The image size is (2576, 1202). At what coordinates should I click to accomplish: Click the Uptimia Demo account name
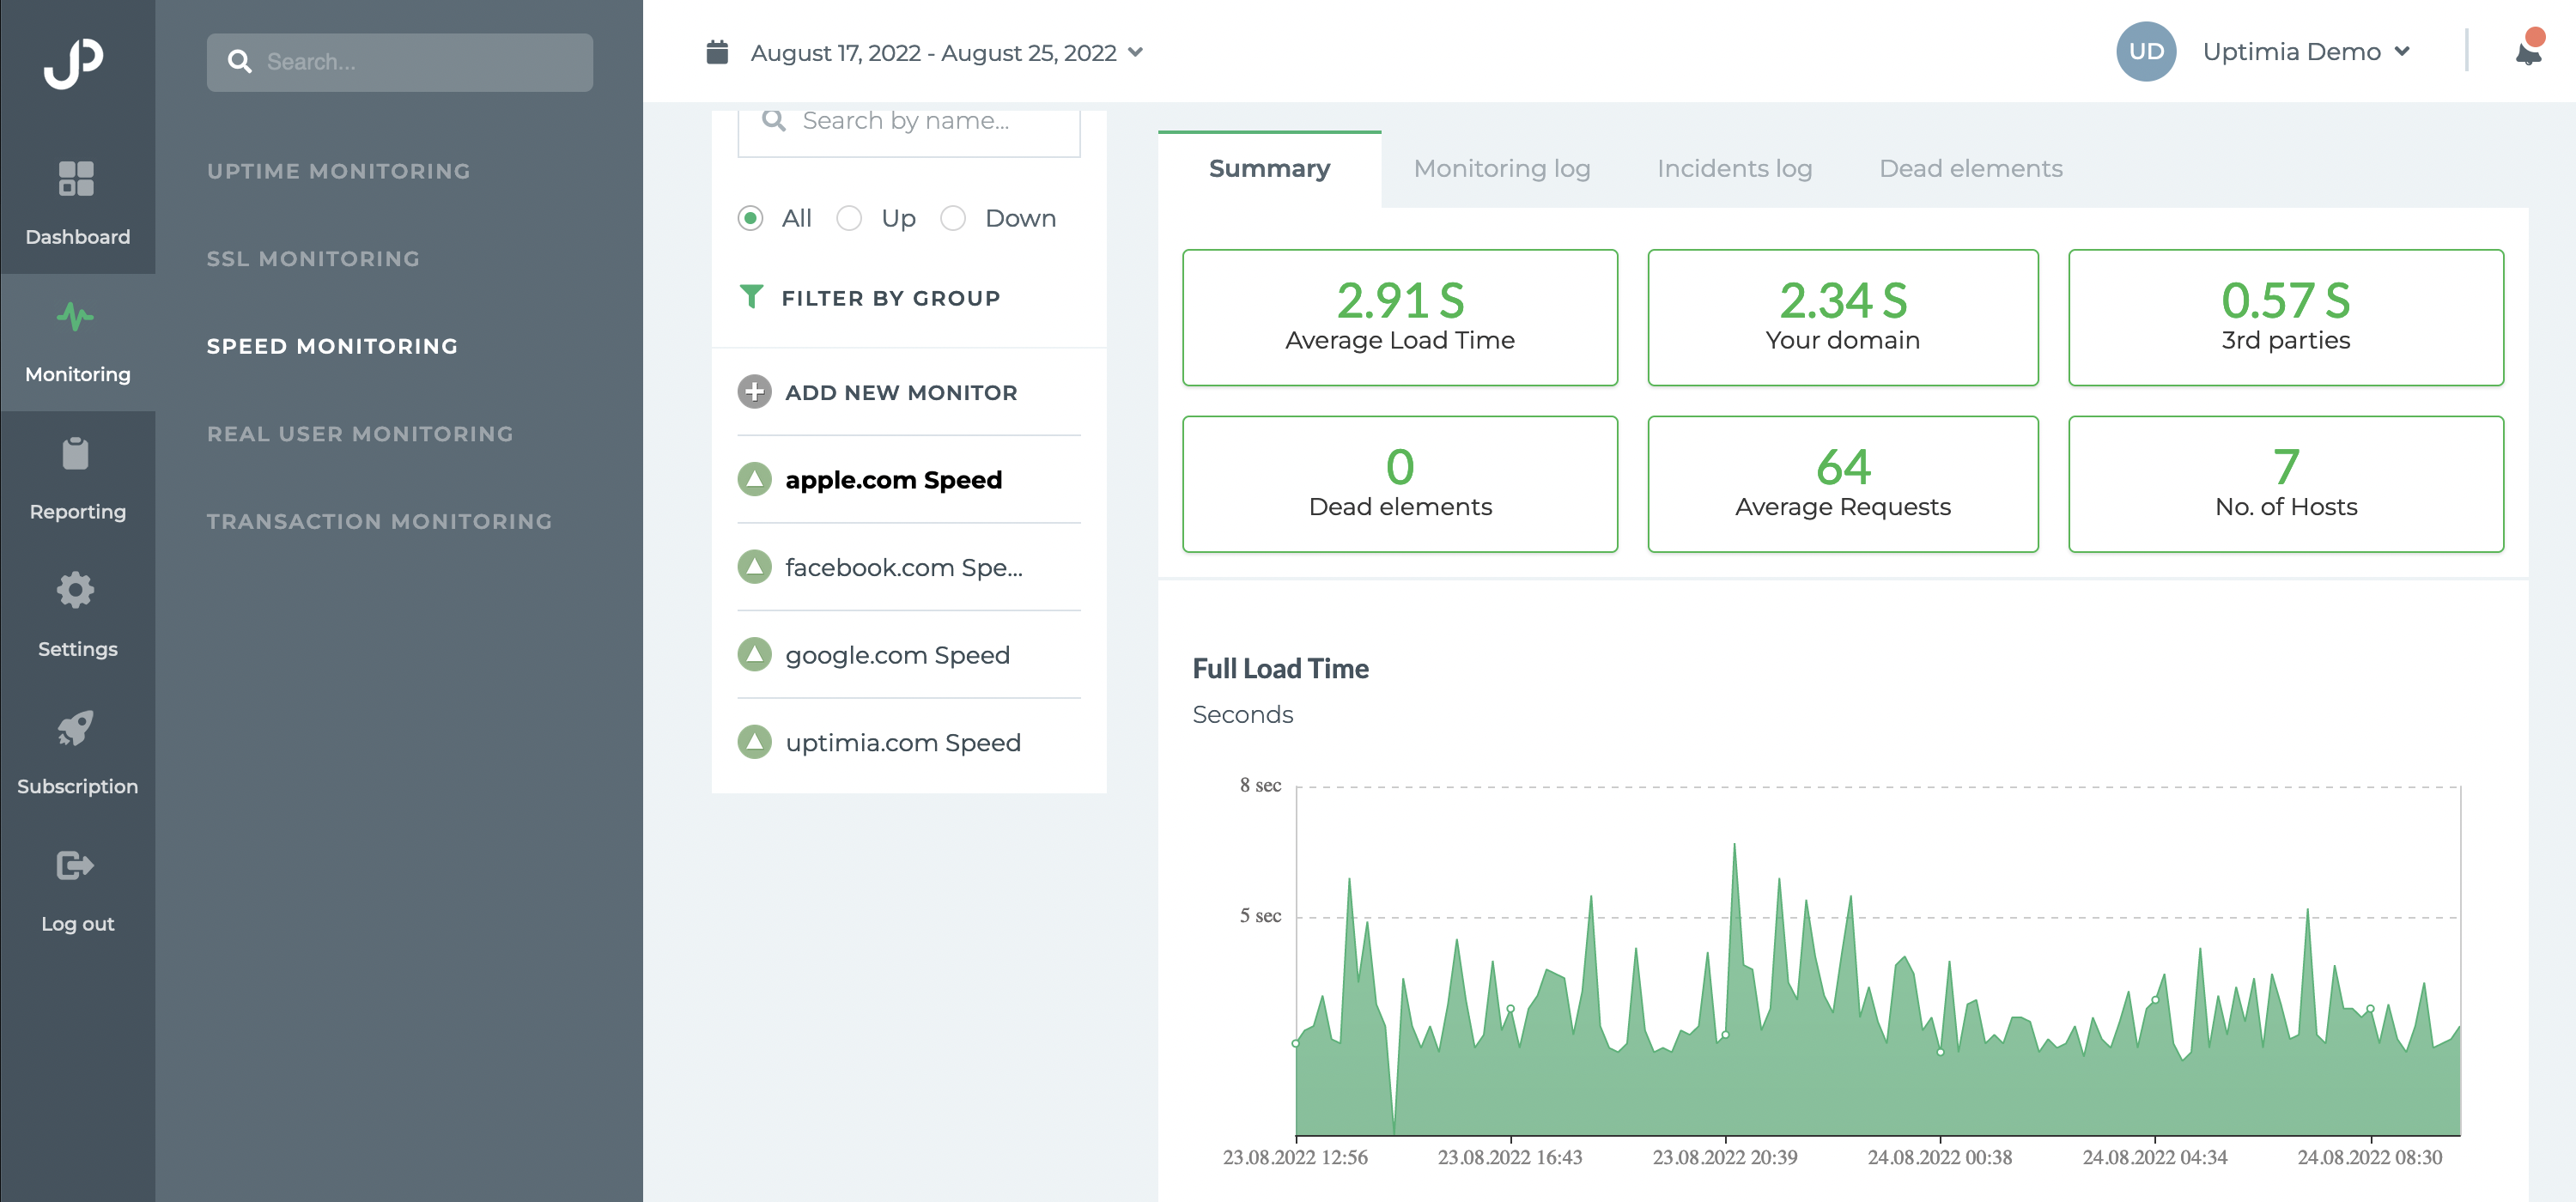[x=2291, y=52]
